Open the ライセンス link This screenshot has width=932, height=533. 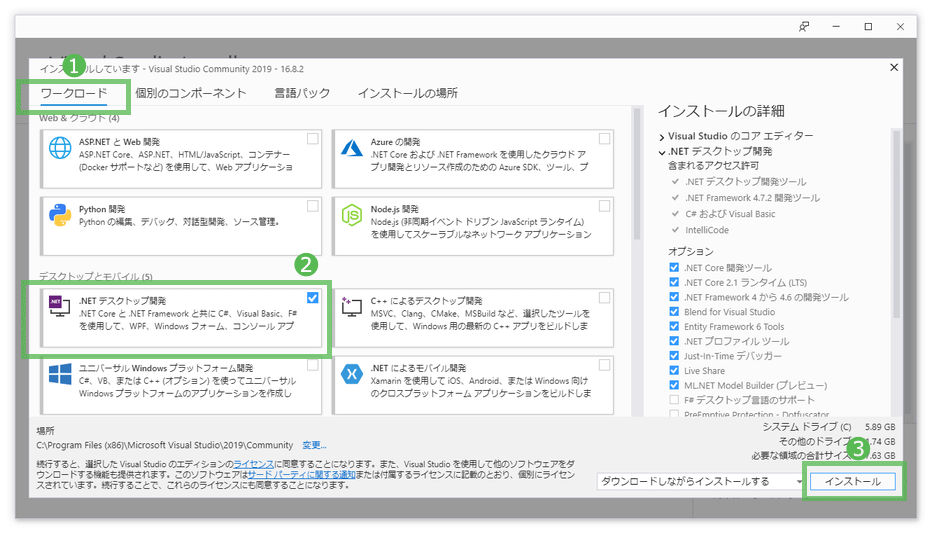click(x=253, y=464)
